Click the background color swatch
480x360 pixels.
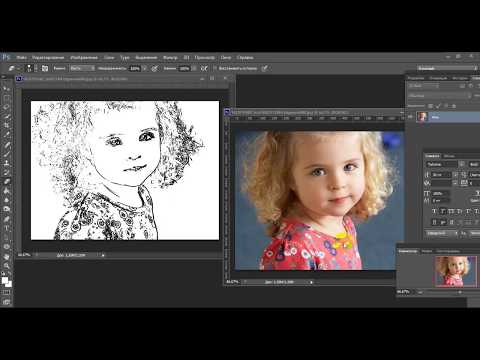(x=9, y=284)
